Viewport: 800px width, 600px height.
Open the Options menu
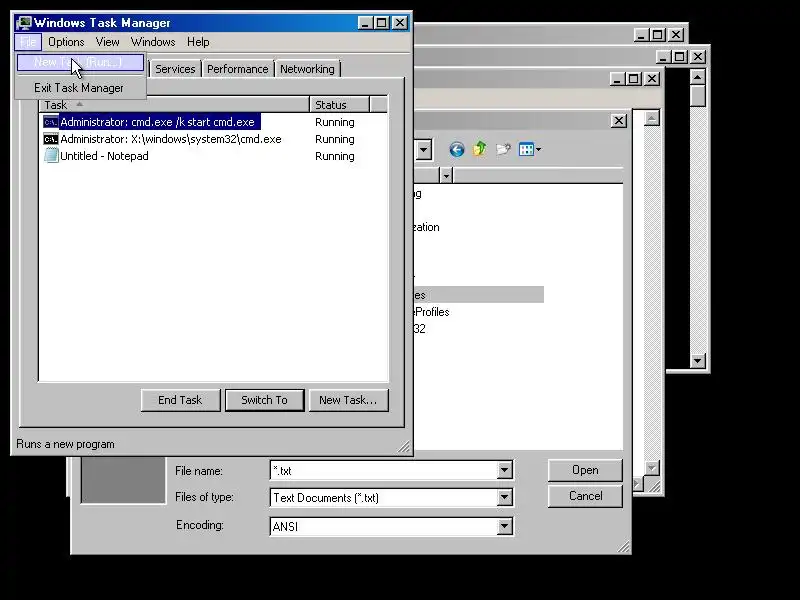click(x=66, y=42)
